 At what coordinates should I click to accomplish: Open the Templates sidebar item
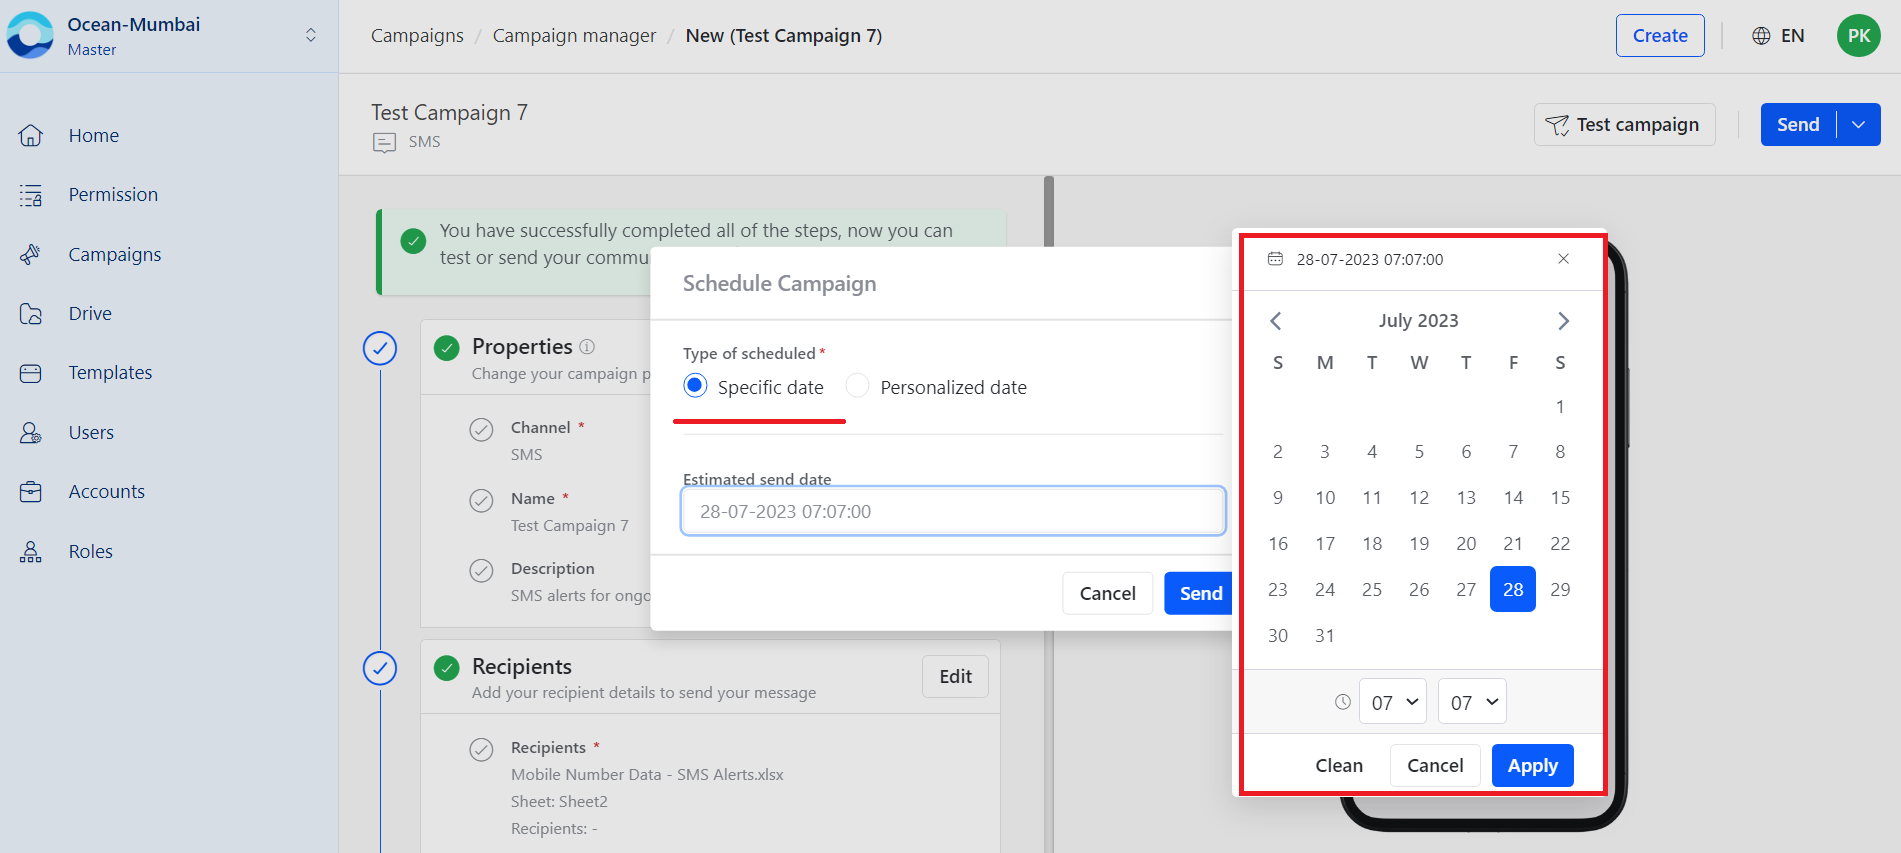click(110, 373)
